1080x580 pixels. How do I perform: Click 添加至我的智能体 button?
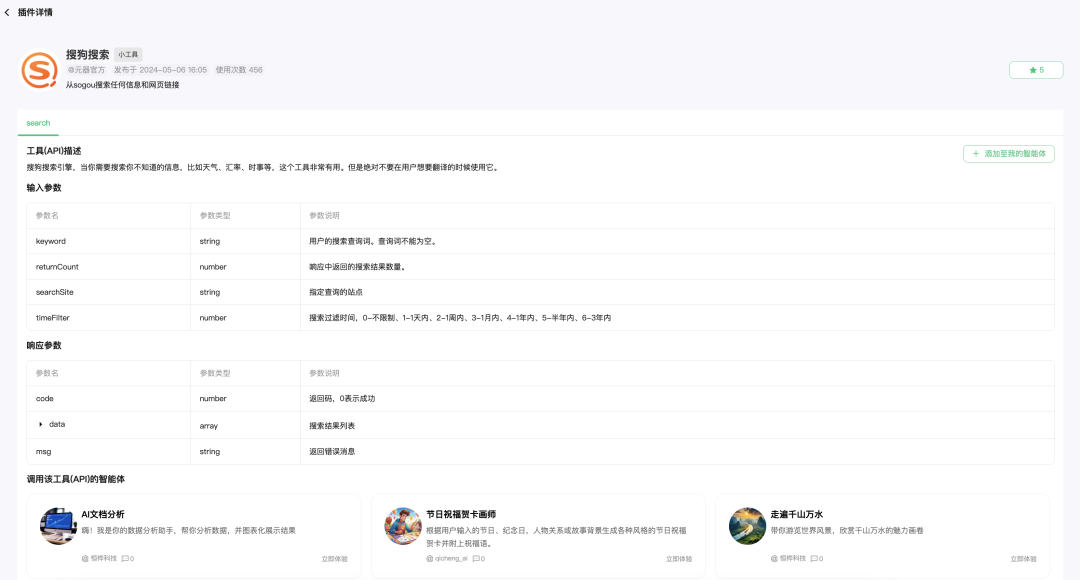[1008, 154]
